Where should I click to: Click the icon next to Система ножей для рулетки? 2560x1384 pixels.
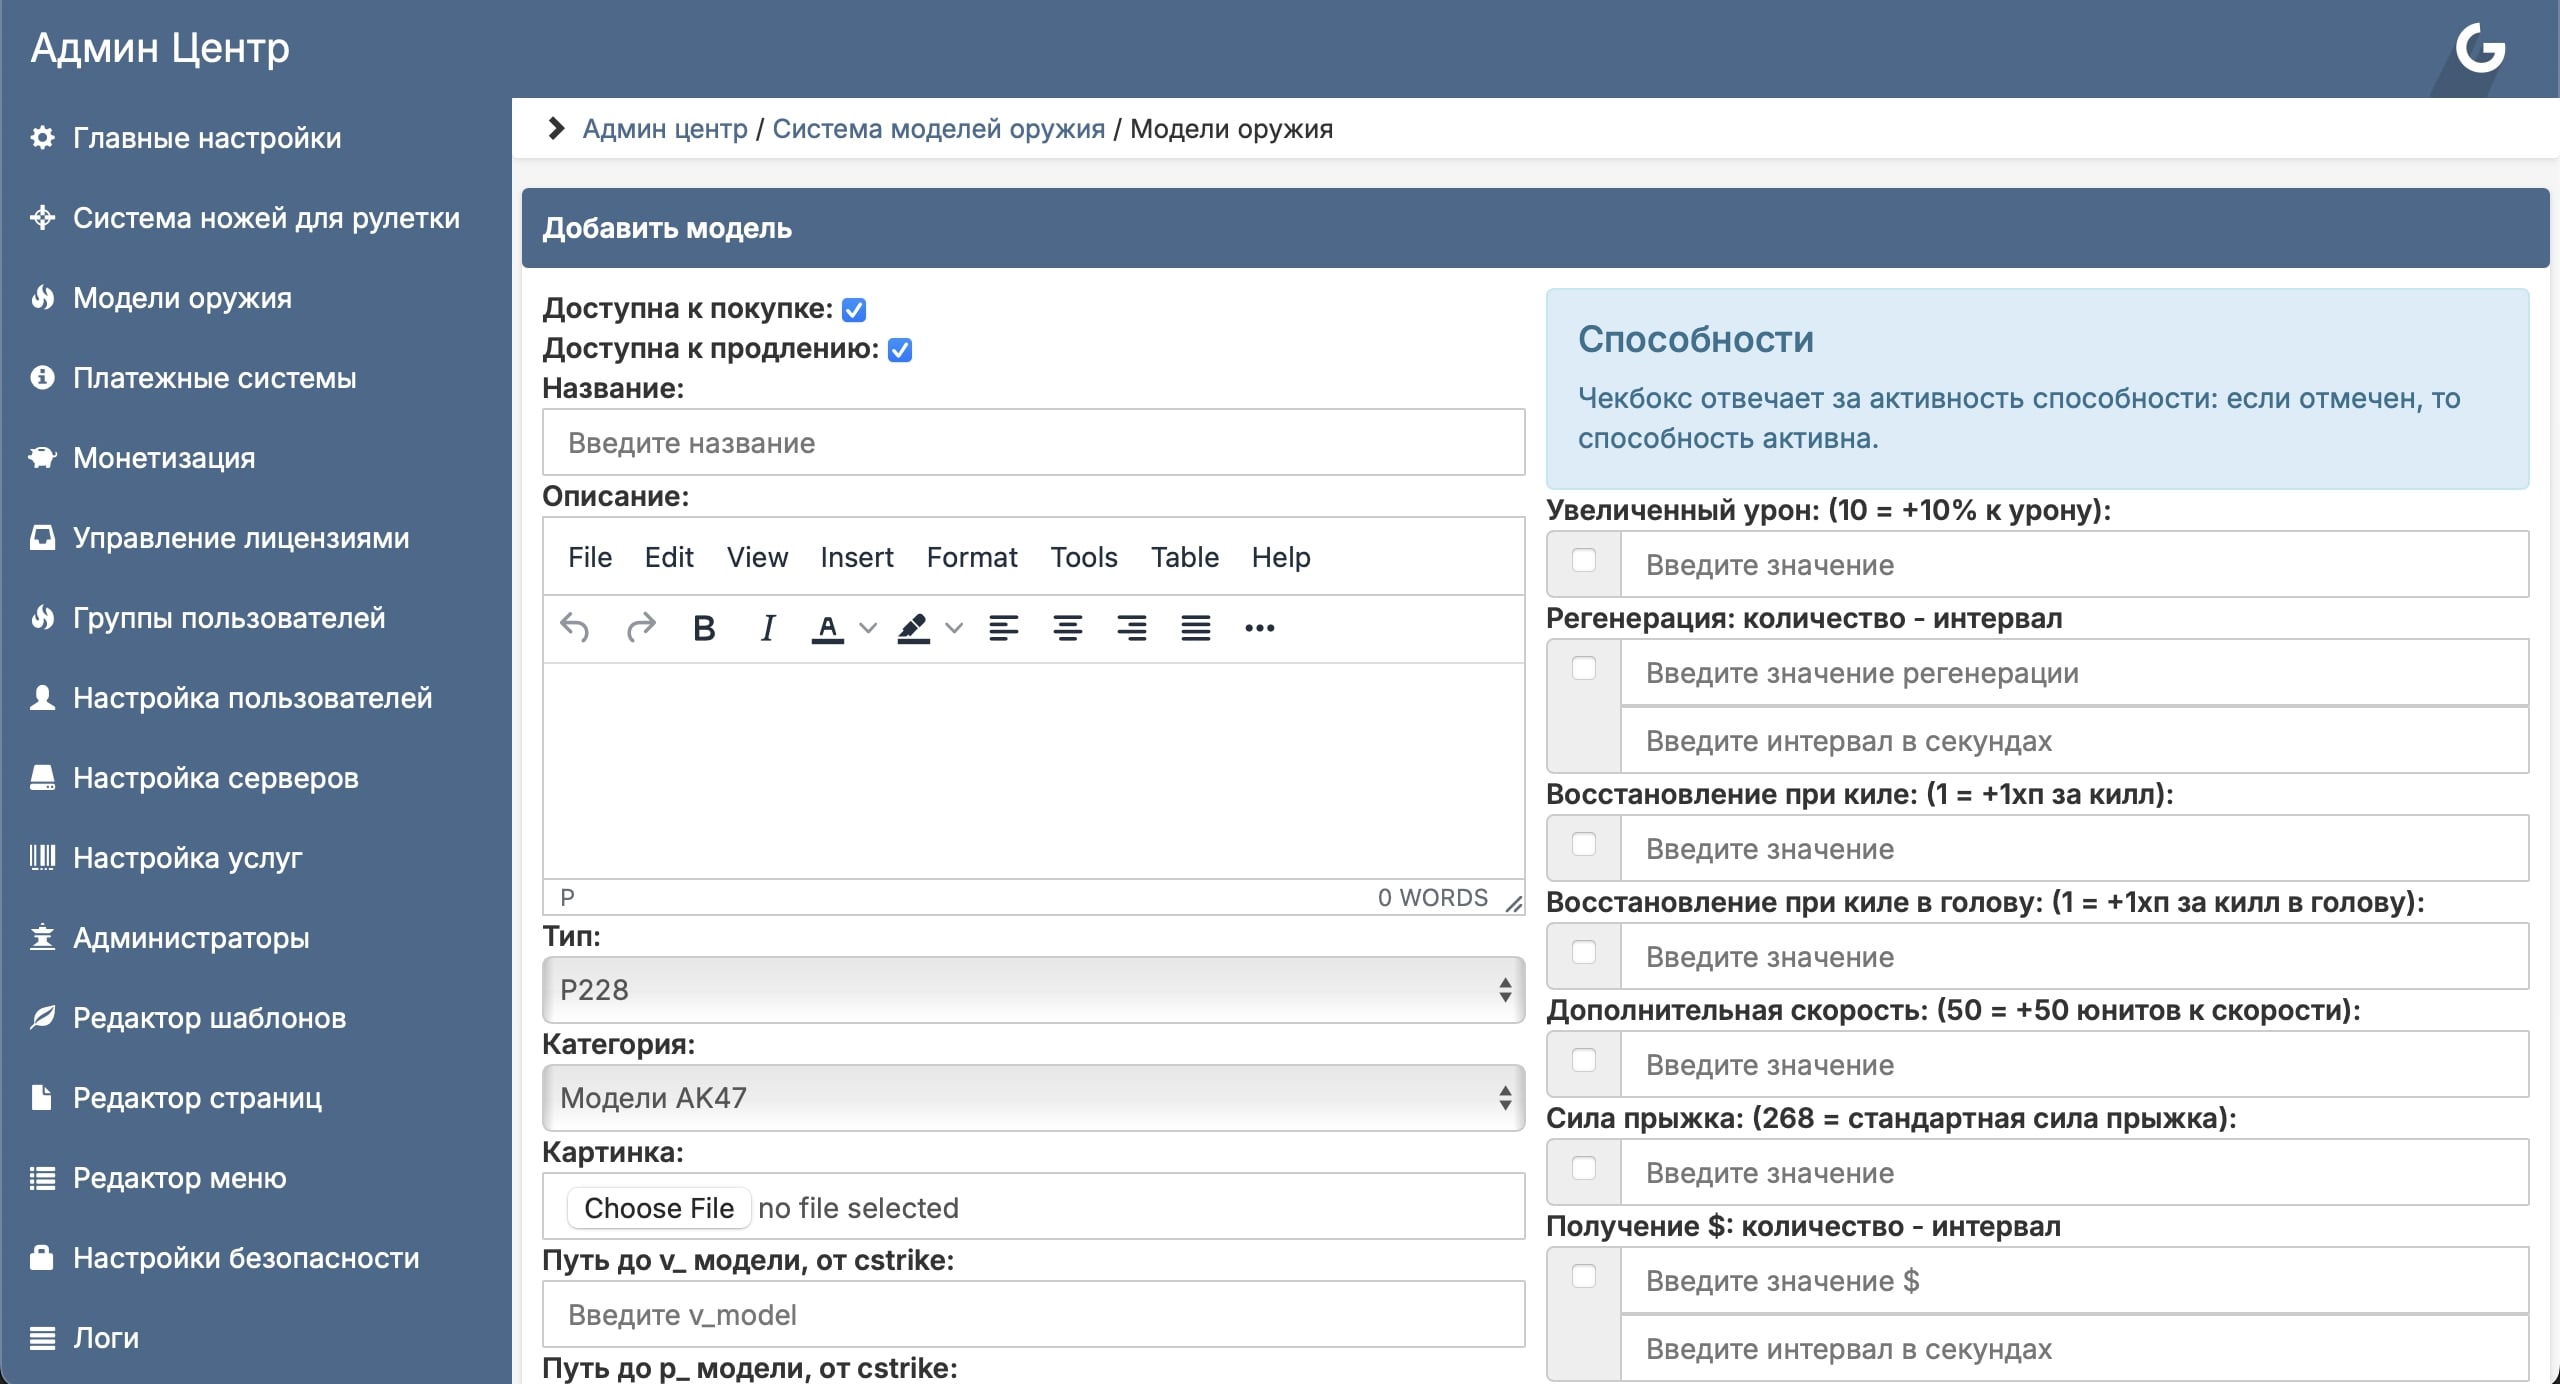pos(42,217)
